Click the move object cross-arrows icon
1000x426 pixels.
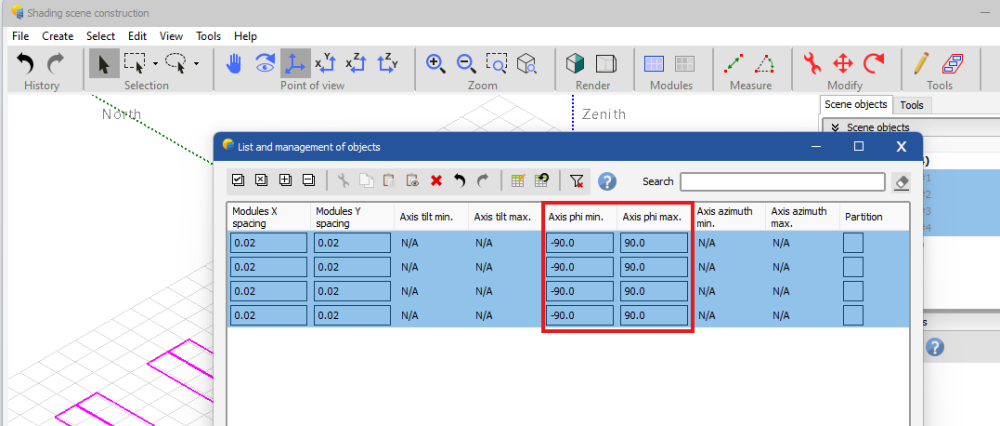[842, 64]
